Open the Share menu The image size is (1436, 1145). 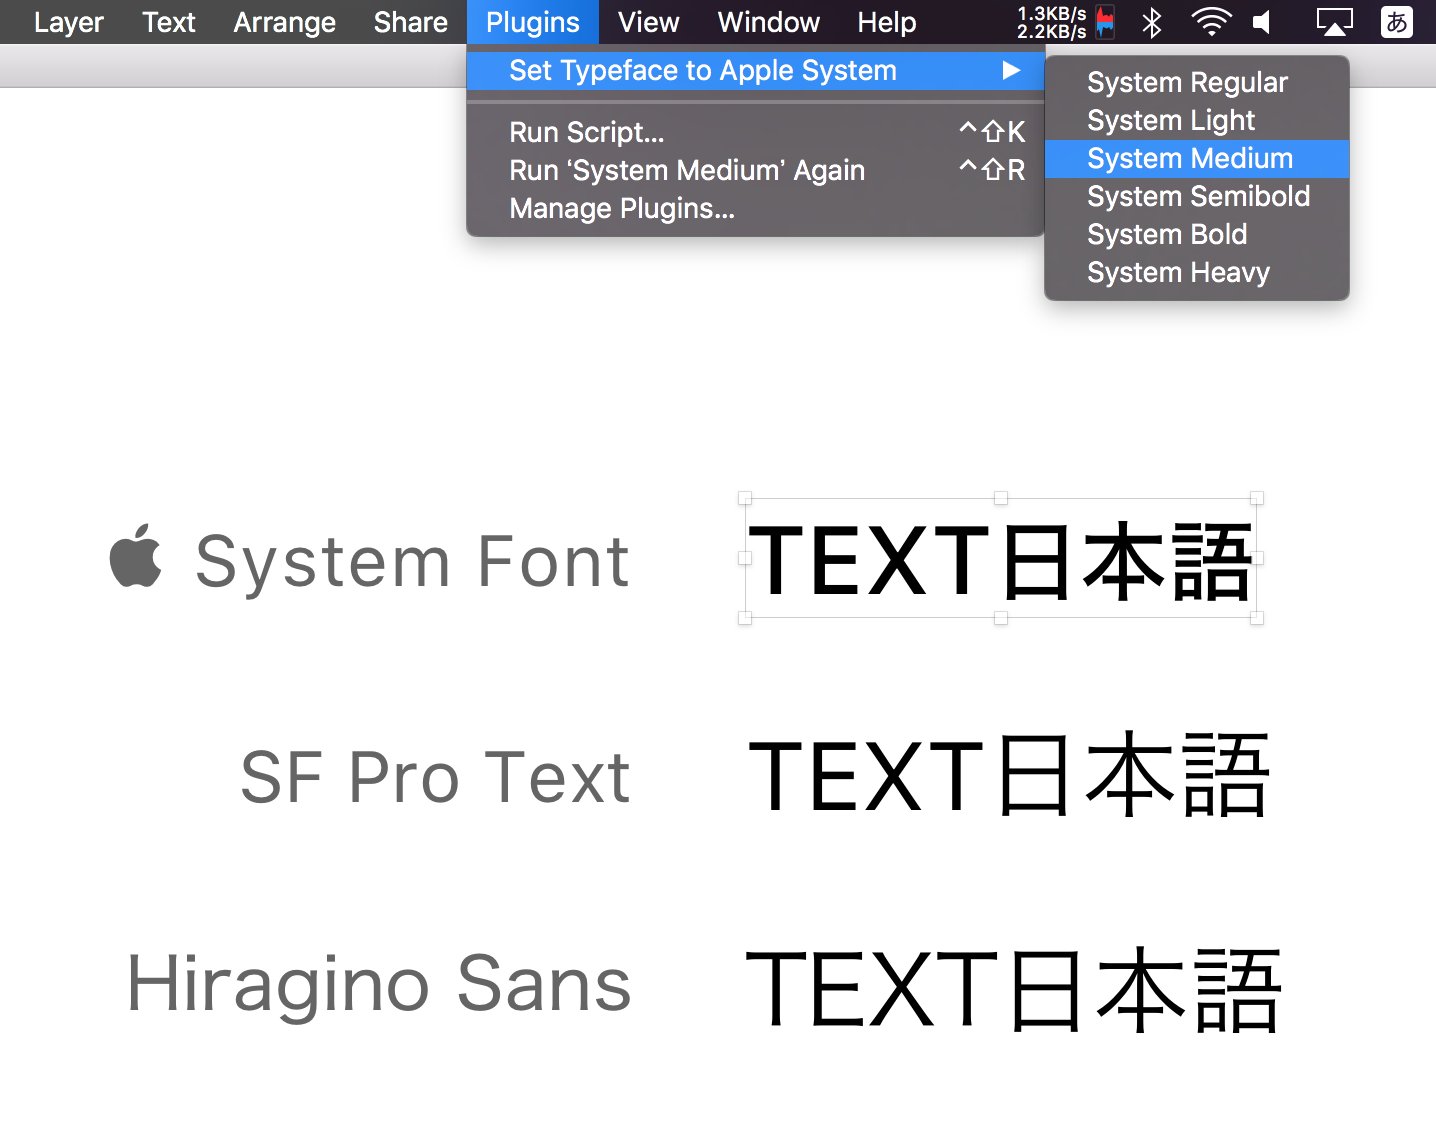[x=410, y=22]
